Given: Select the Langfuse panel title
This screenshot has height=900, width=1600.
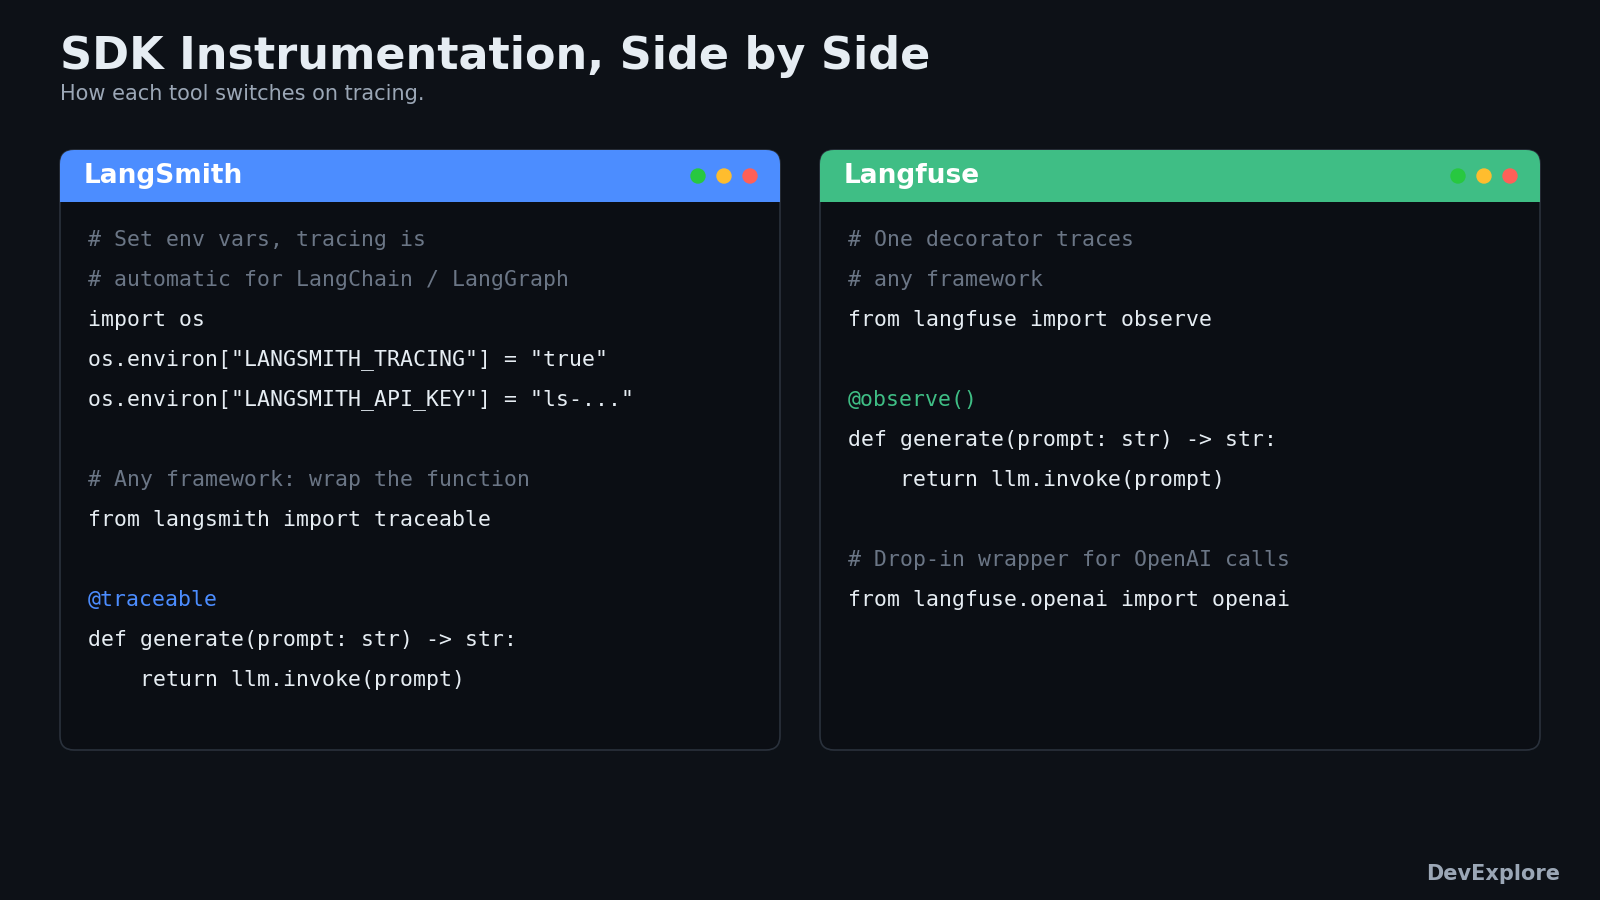Looking at the screenshot, I should click(911, 175).
